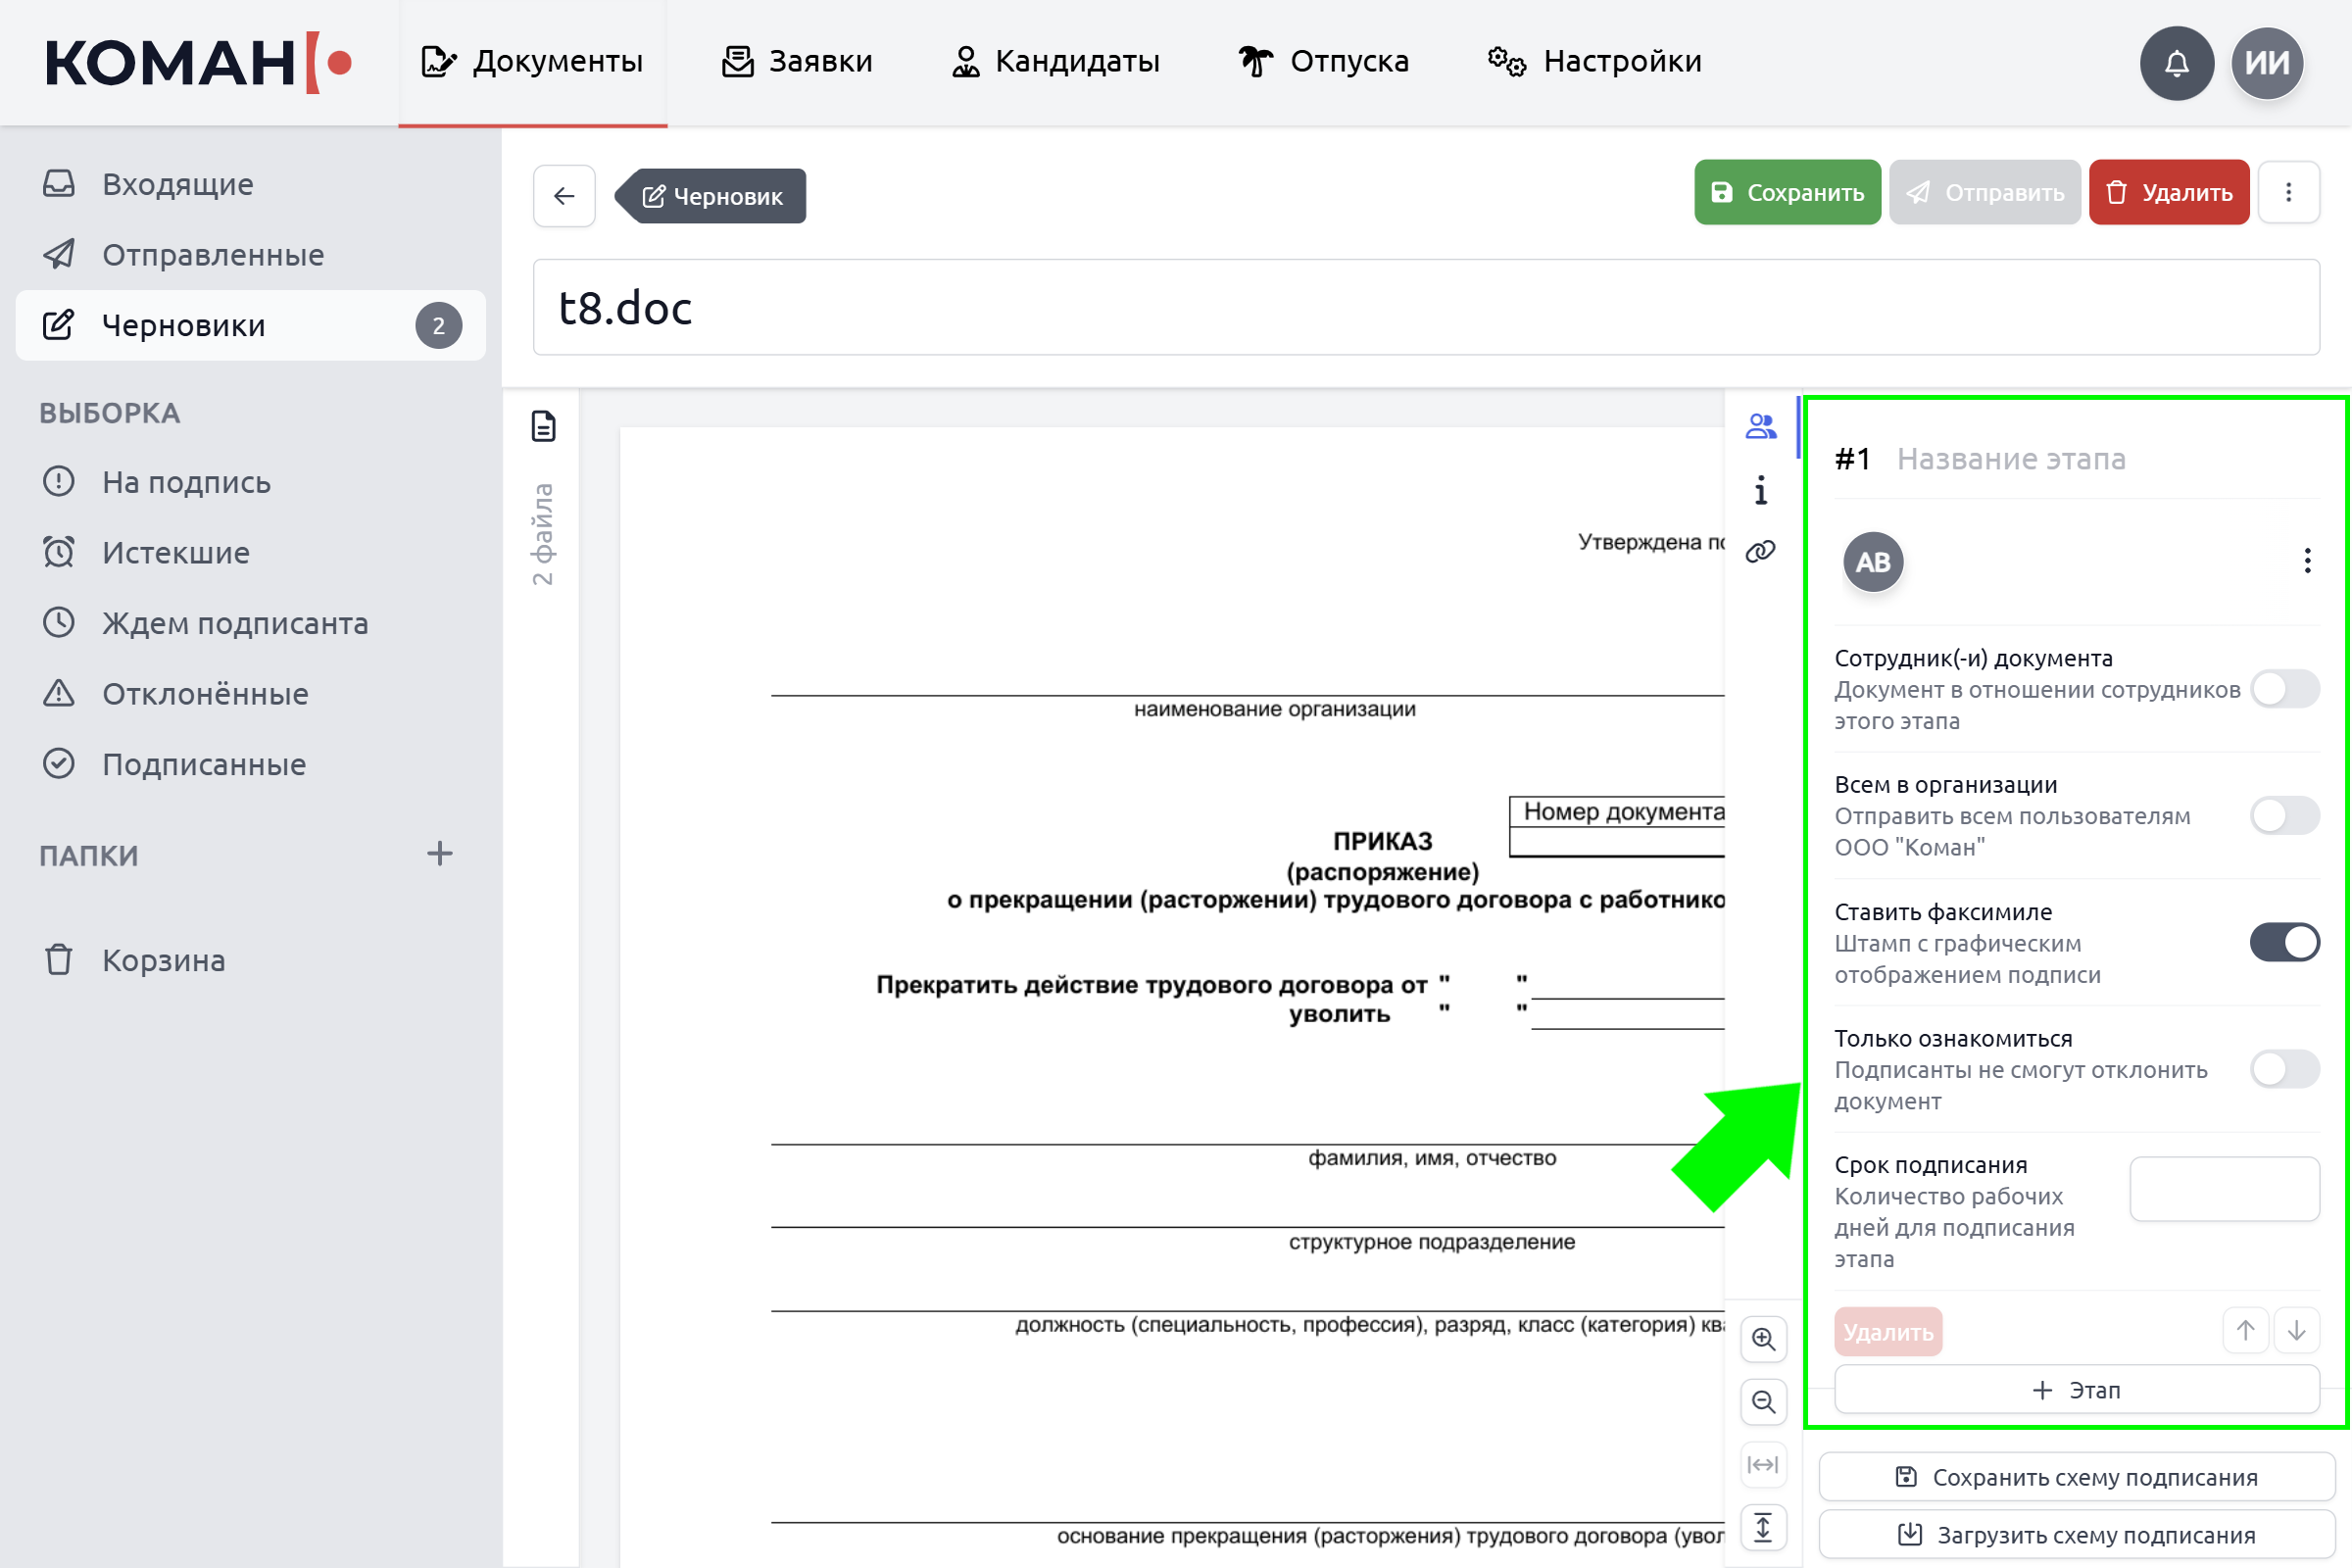The width and height of the screenshot is (2352, 1568).
Task: Move stage up with arrow
Action: [2245, 1330]
